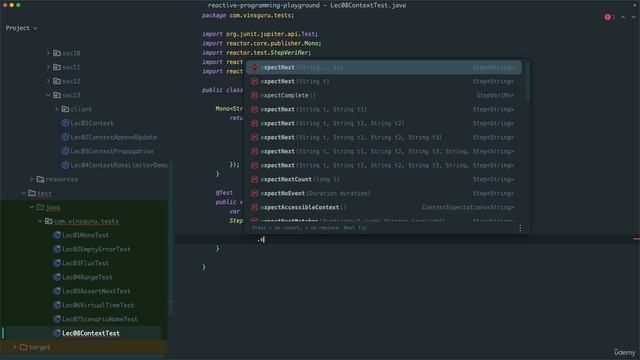Viewport: 640px width, 360px height.
Task: Expand the sec11 package node
Action: point(48,67)
